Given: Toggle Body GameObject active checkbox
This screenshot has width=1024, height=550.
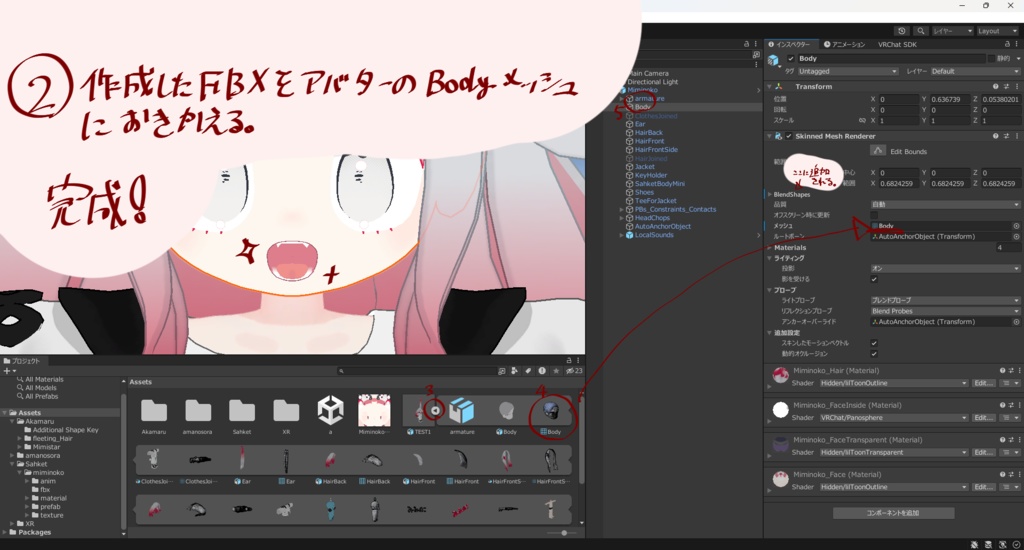Looking at the screenshot, I should [x=791, y=59].
